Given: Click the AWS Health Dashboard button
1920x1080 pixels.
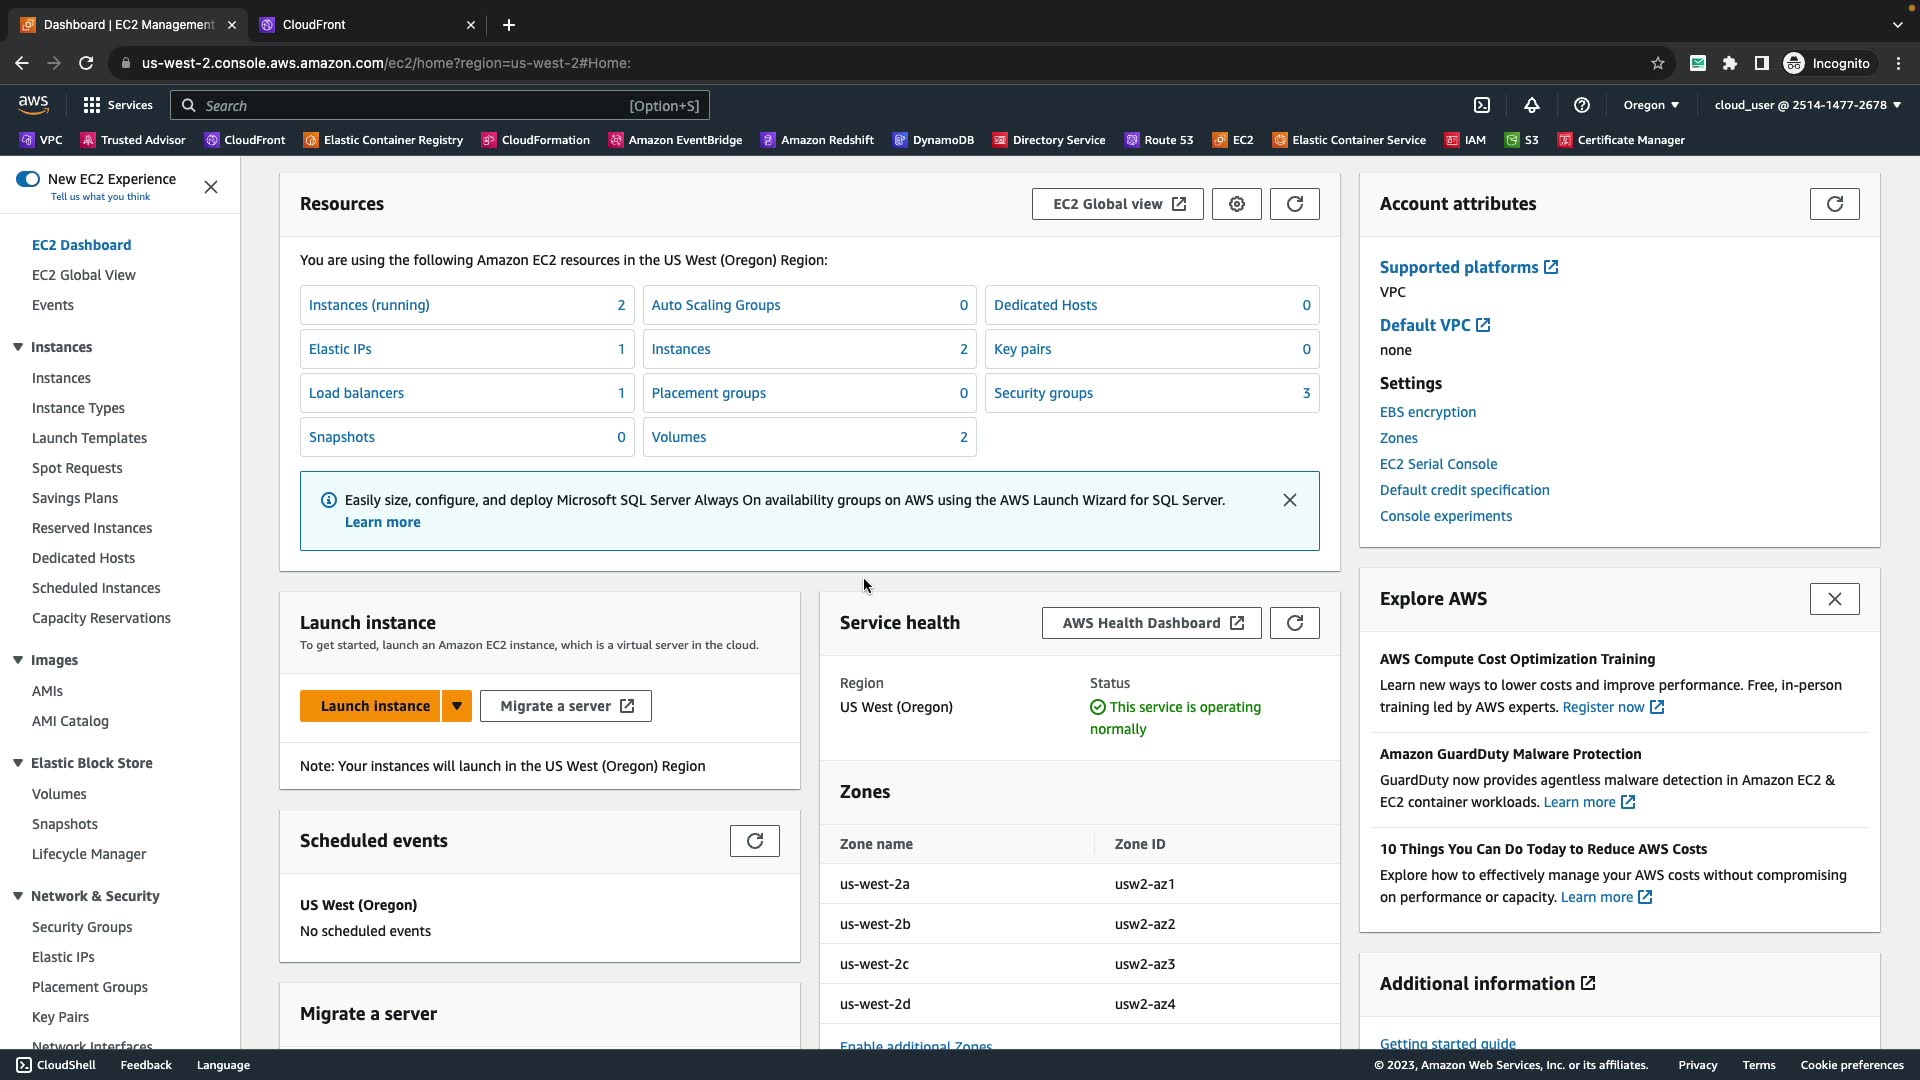Looking at the screenshot, I should point(1151,623).
